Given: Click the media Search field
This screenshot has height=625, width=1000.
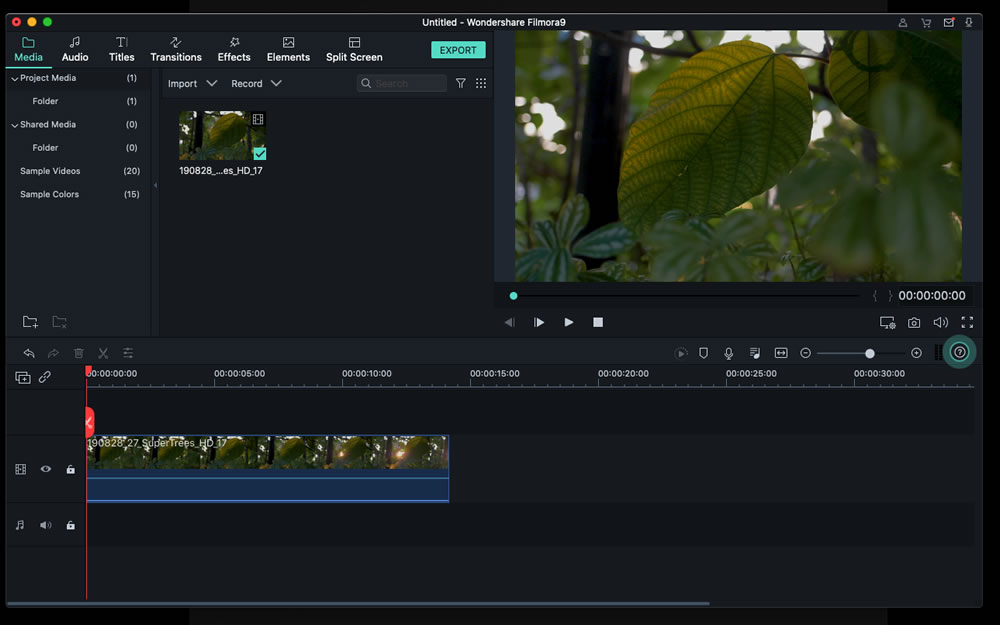Looking at the screenshot, I should coord(402,84).
